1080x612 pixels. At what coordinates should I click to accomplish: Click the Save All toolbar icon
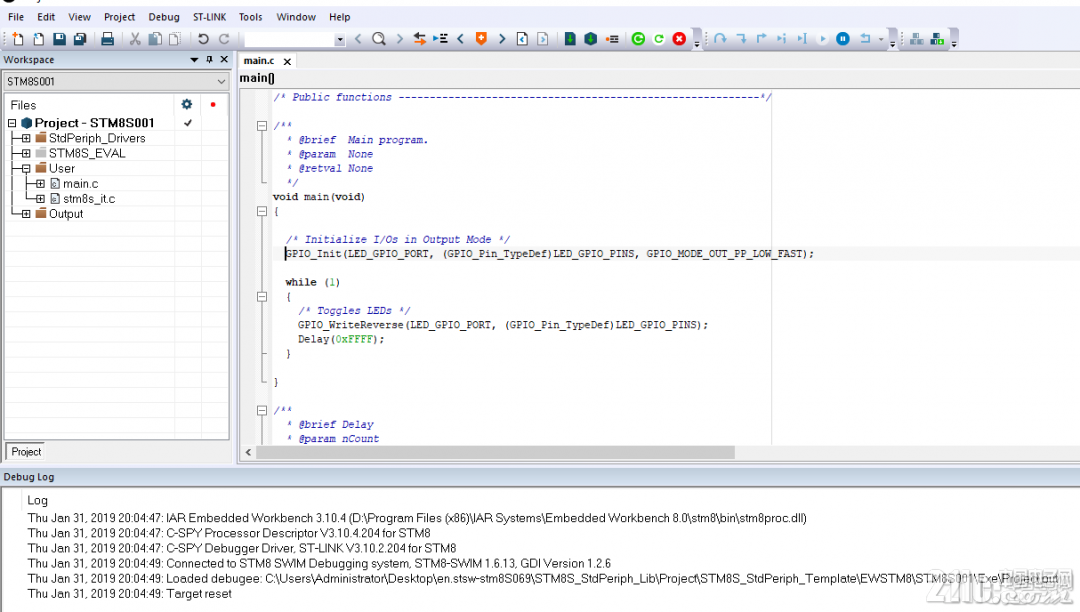80,39
